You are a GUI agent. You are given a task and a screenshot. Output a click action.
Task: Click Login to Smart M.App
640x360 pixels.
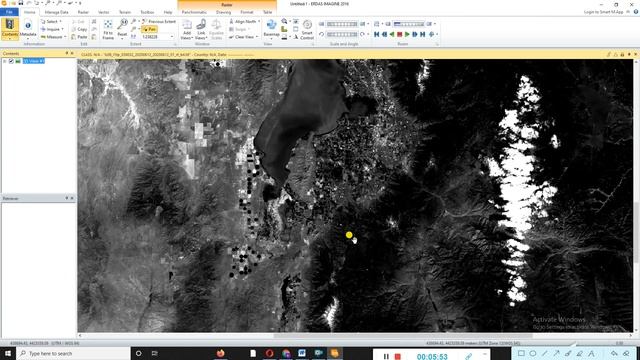coord(603,12)
